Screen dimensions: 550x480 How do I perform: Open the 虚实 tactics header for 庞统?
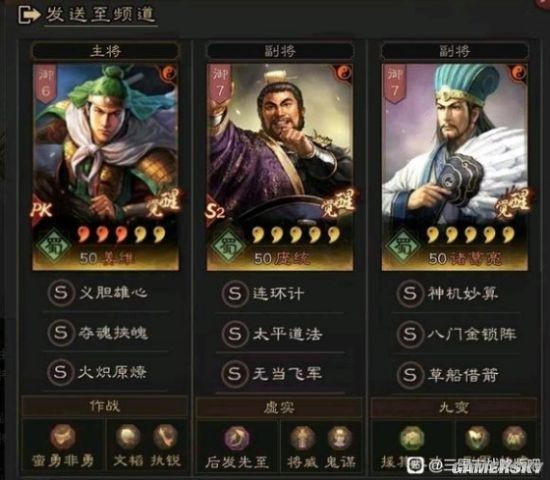pos(279,408)
